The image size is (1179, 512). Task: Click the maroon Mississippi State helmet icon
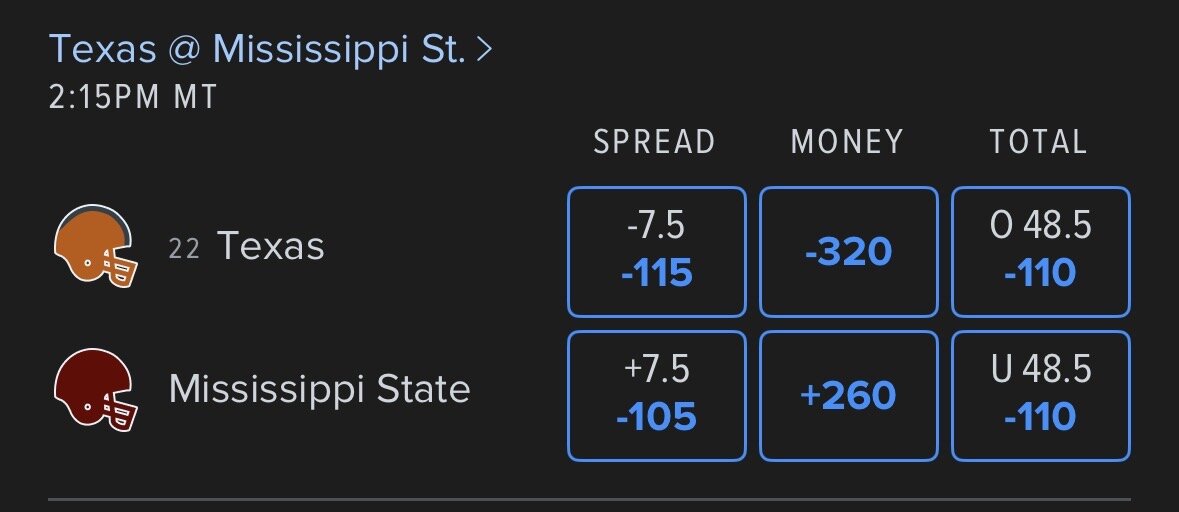[94, 390]
